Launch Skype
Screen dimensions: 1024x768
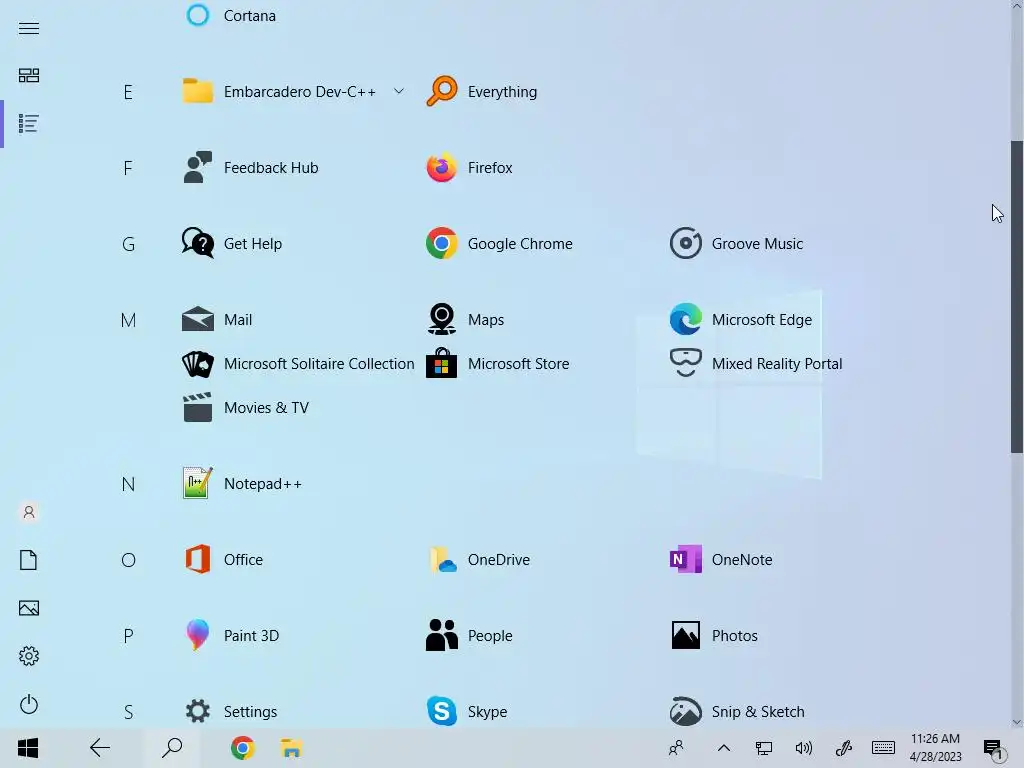coord(466,711)
